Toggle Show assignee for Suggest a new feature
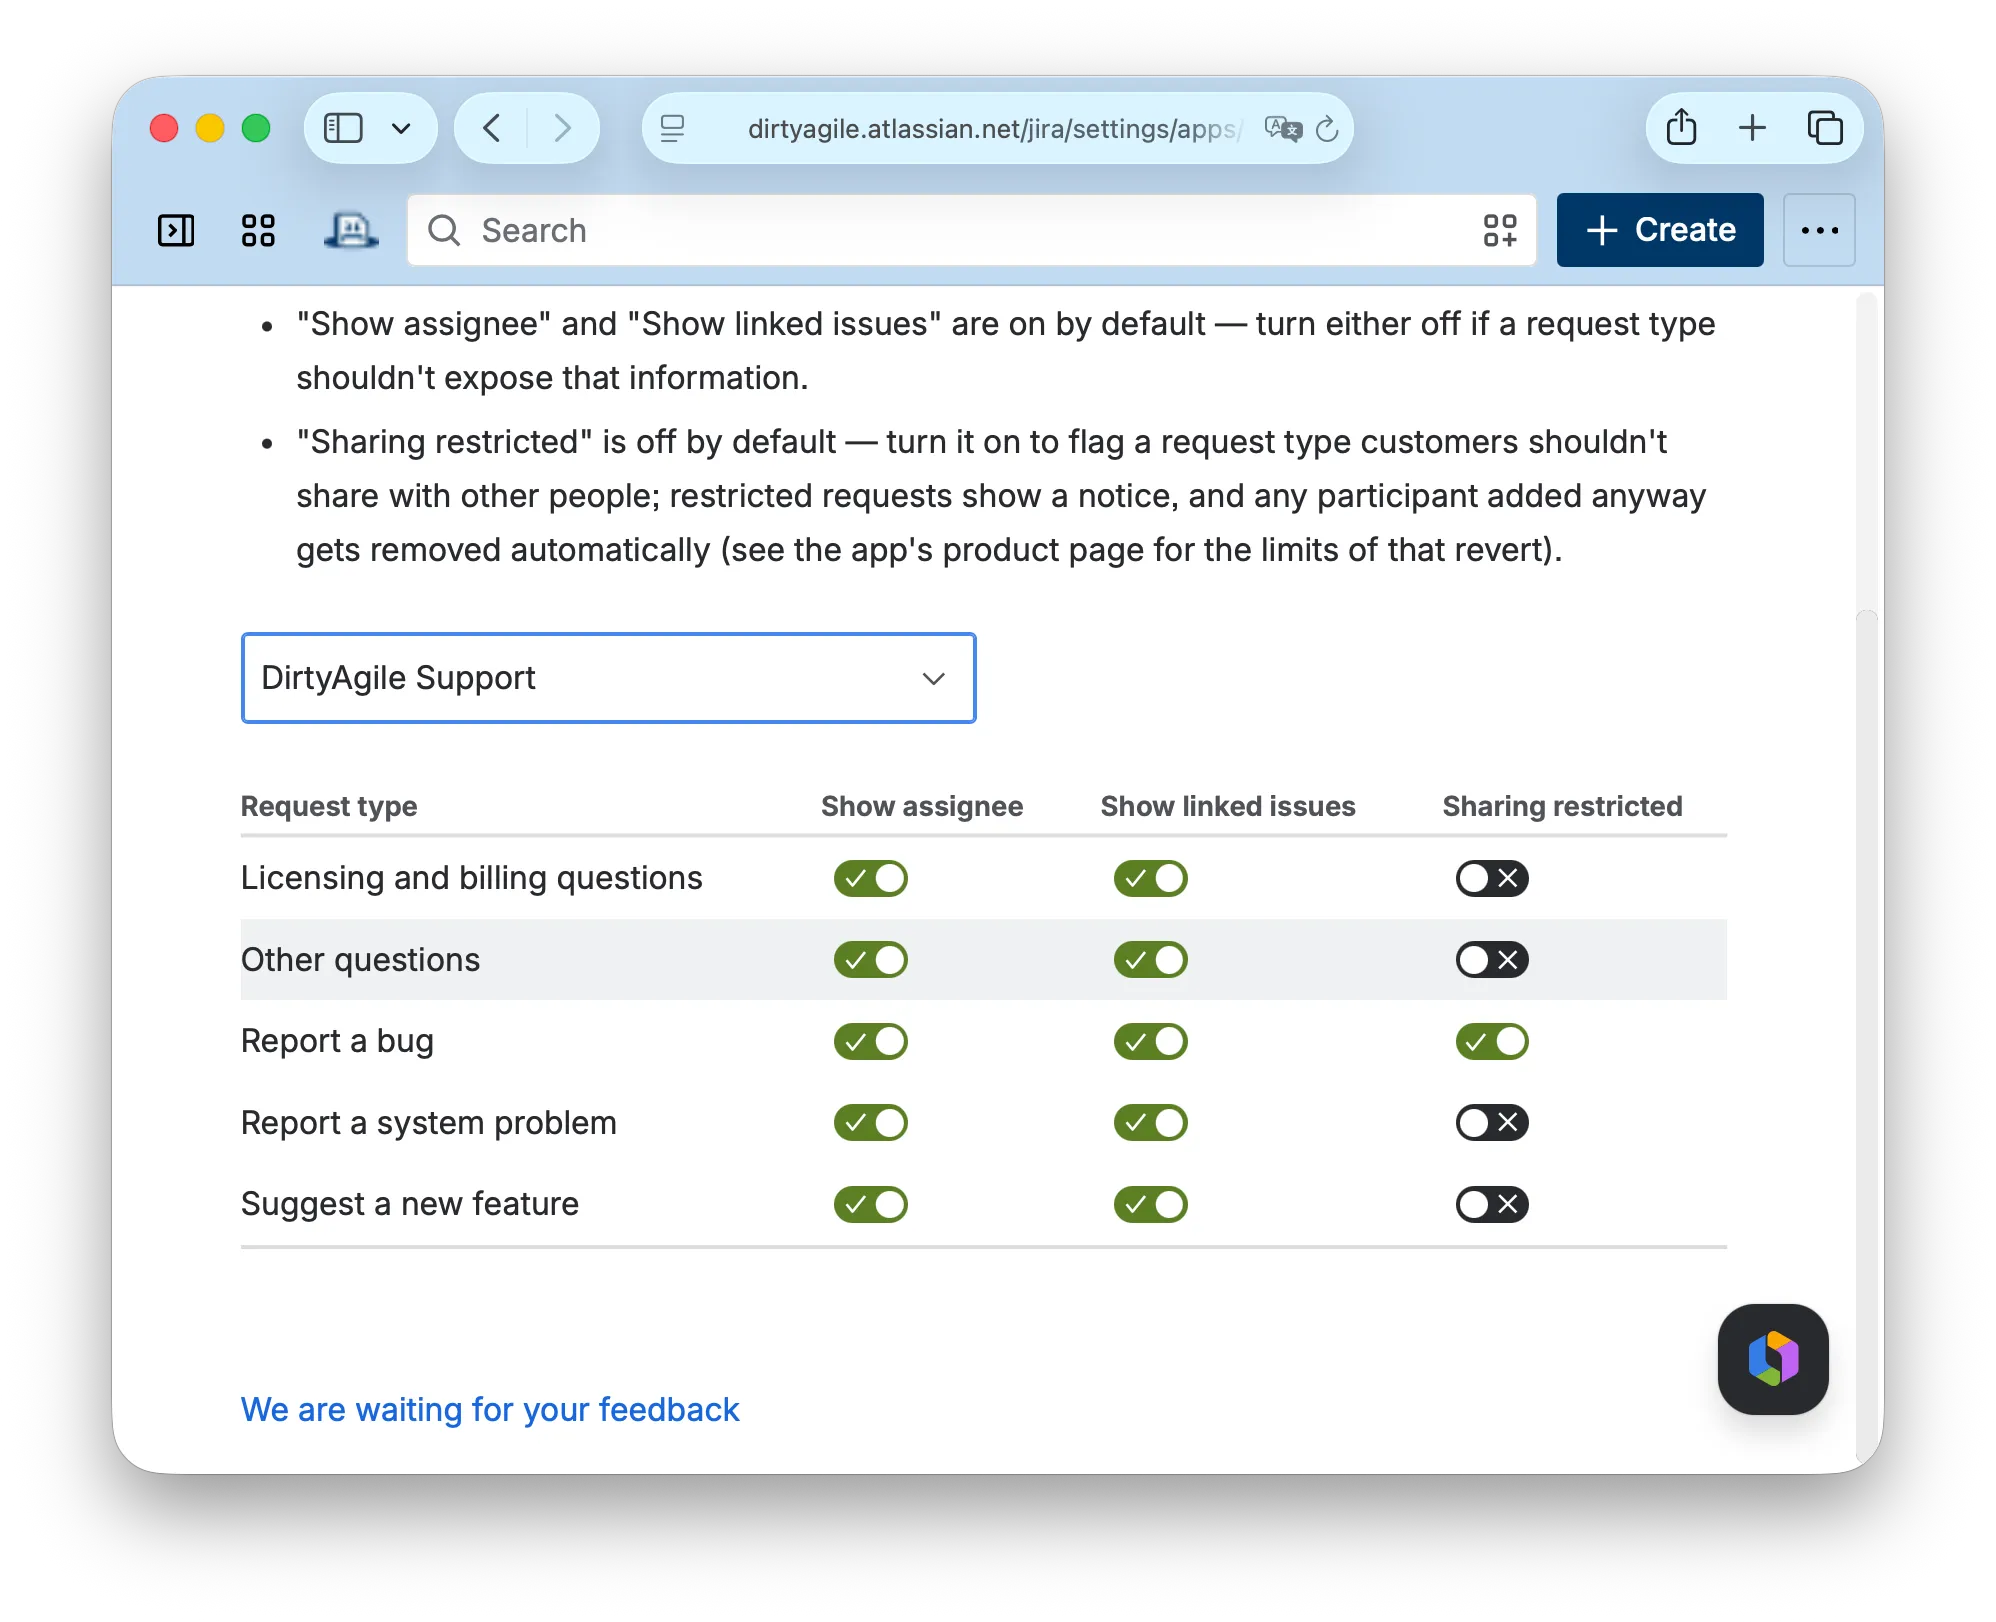This screenshot has width=1996, height=1622. click(x=871, y=1204)
